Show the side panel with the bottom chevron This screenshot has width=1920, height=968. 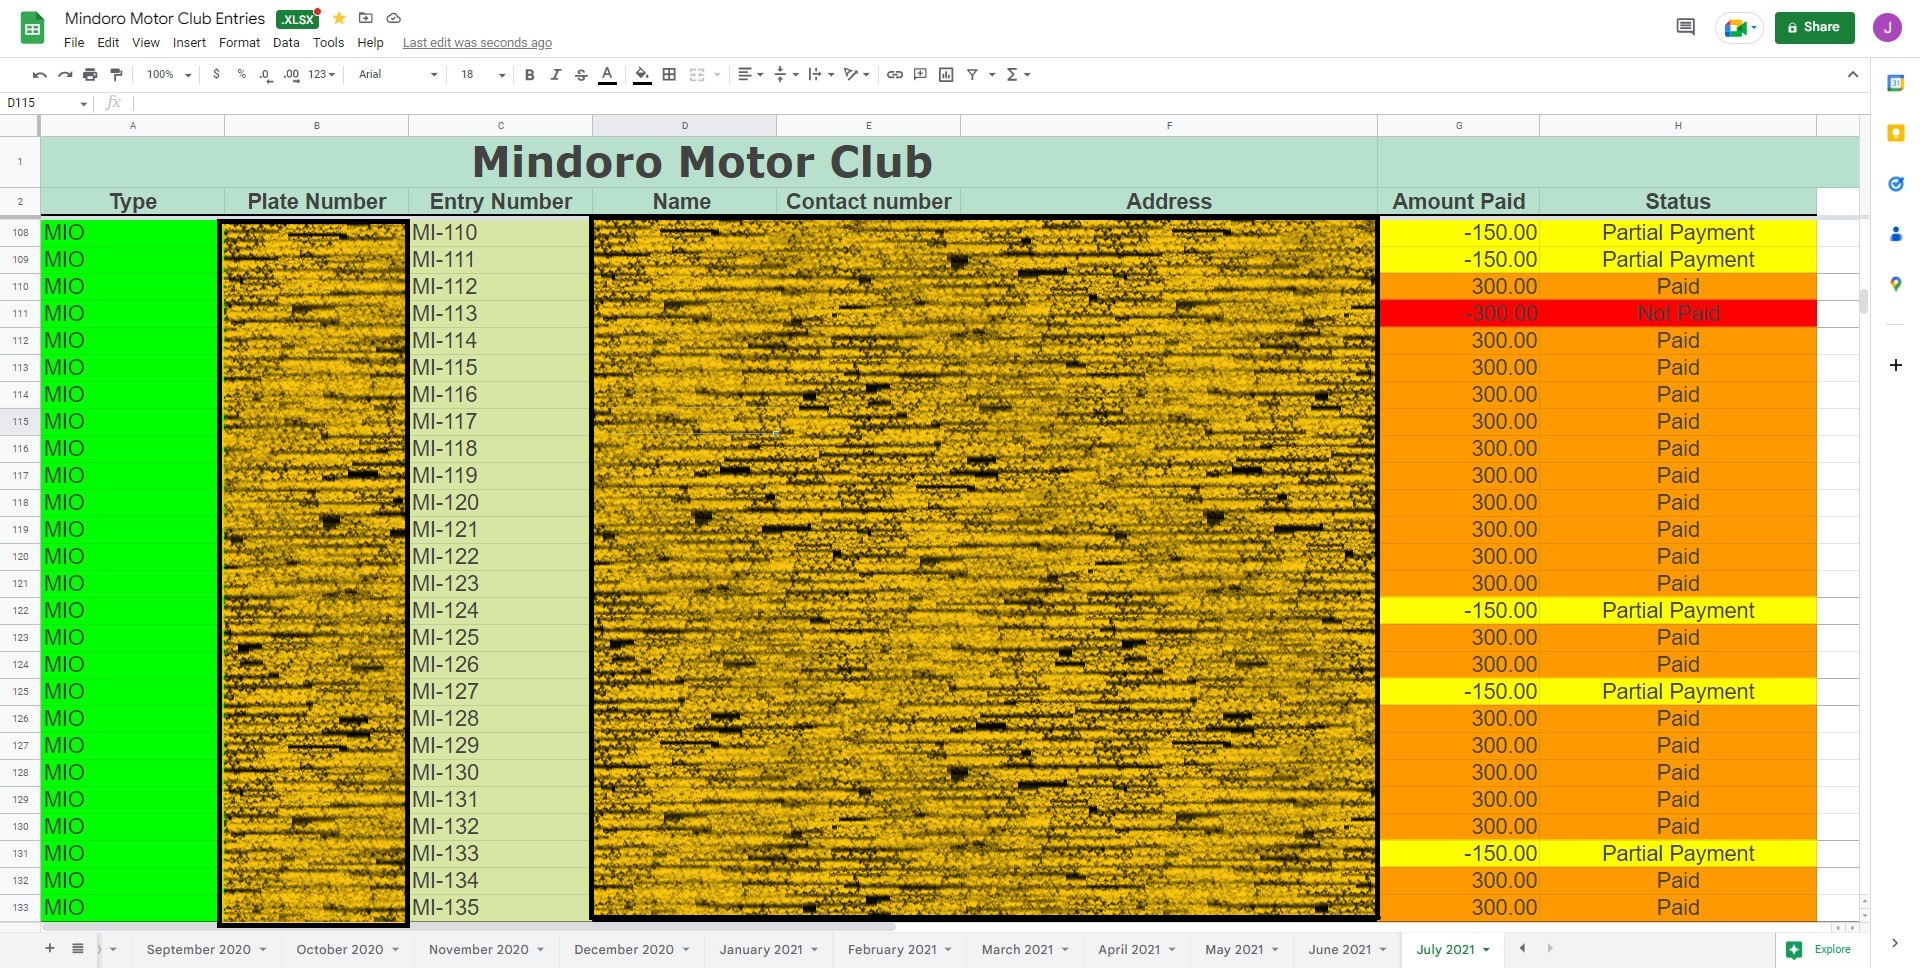(1895, 943)
